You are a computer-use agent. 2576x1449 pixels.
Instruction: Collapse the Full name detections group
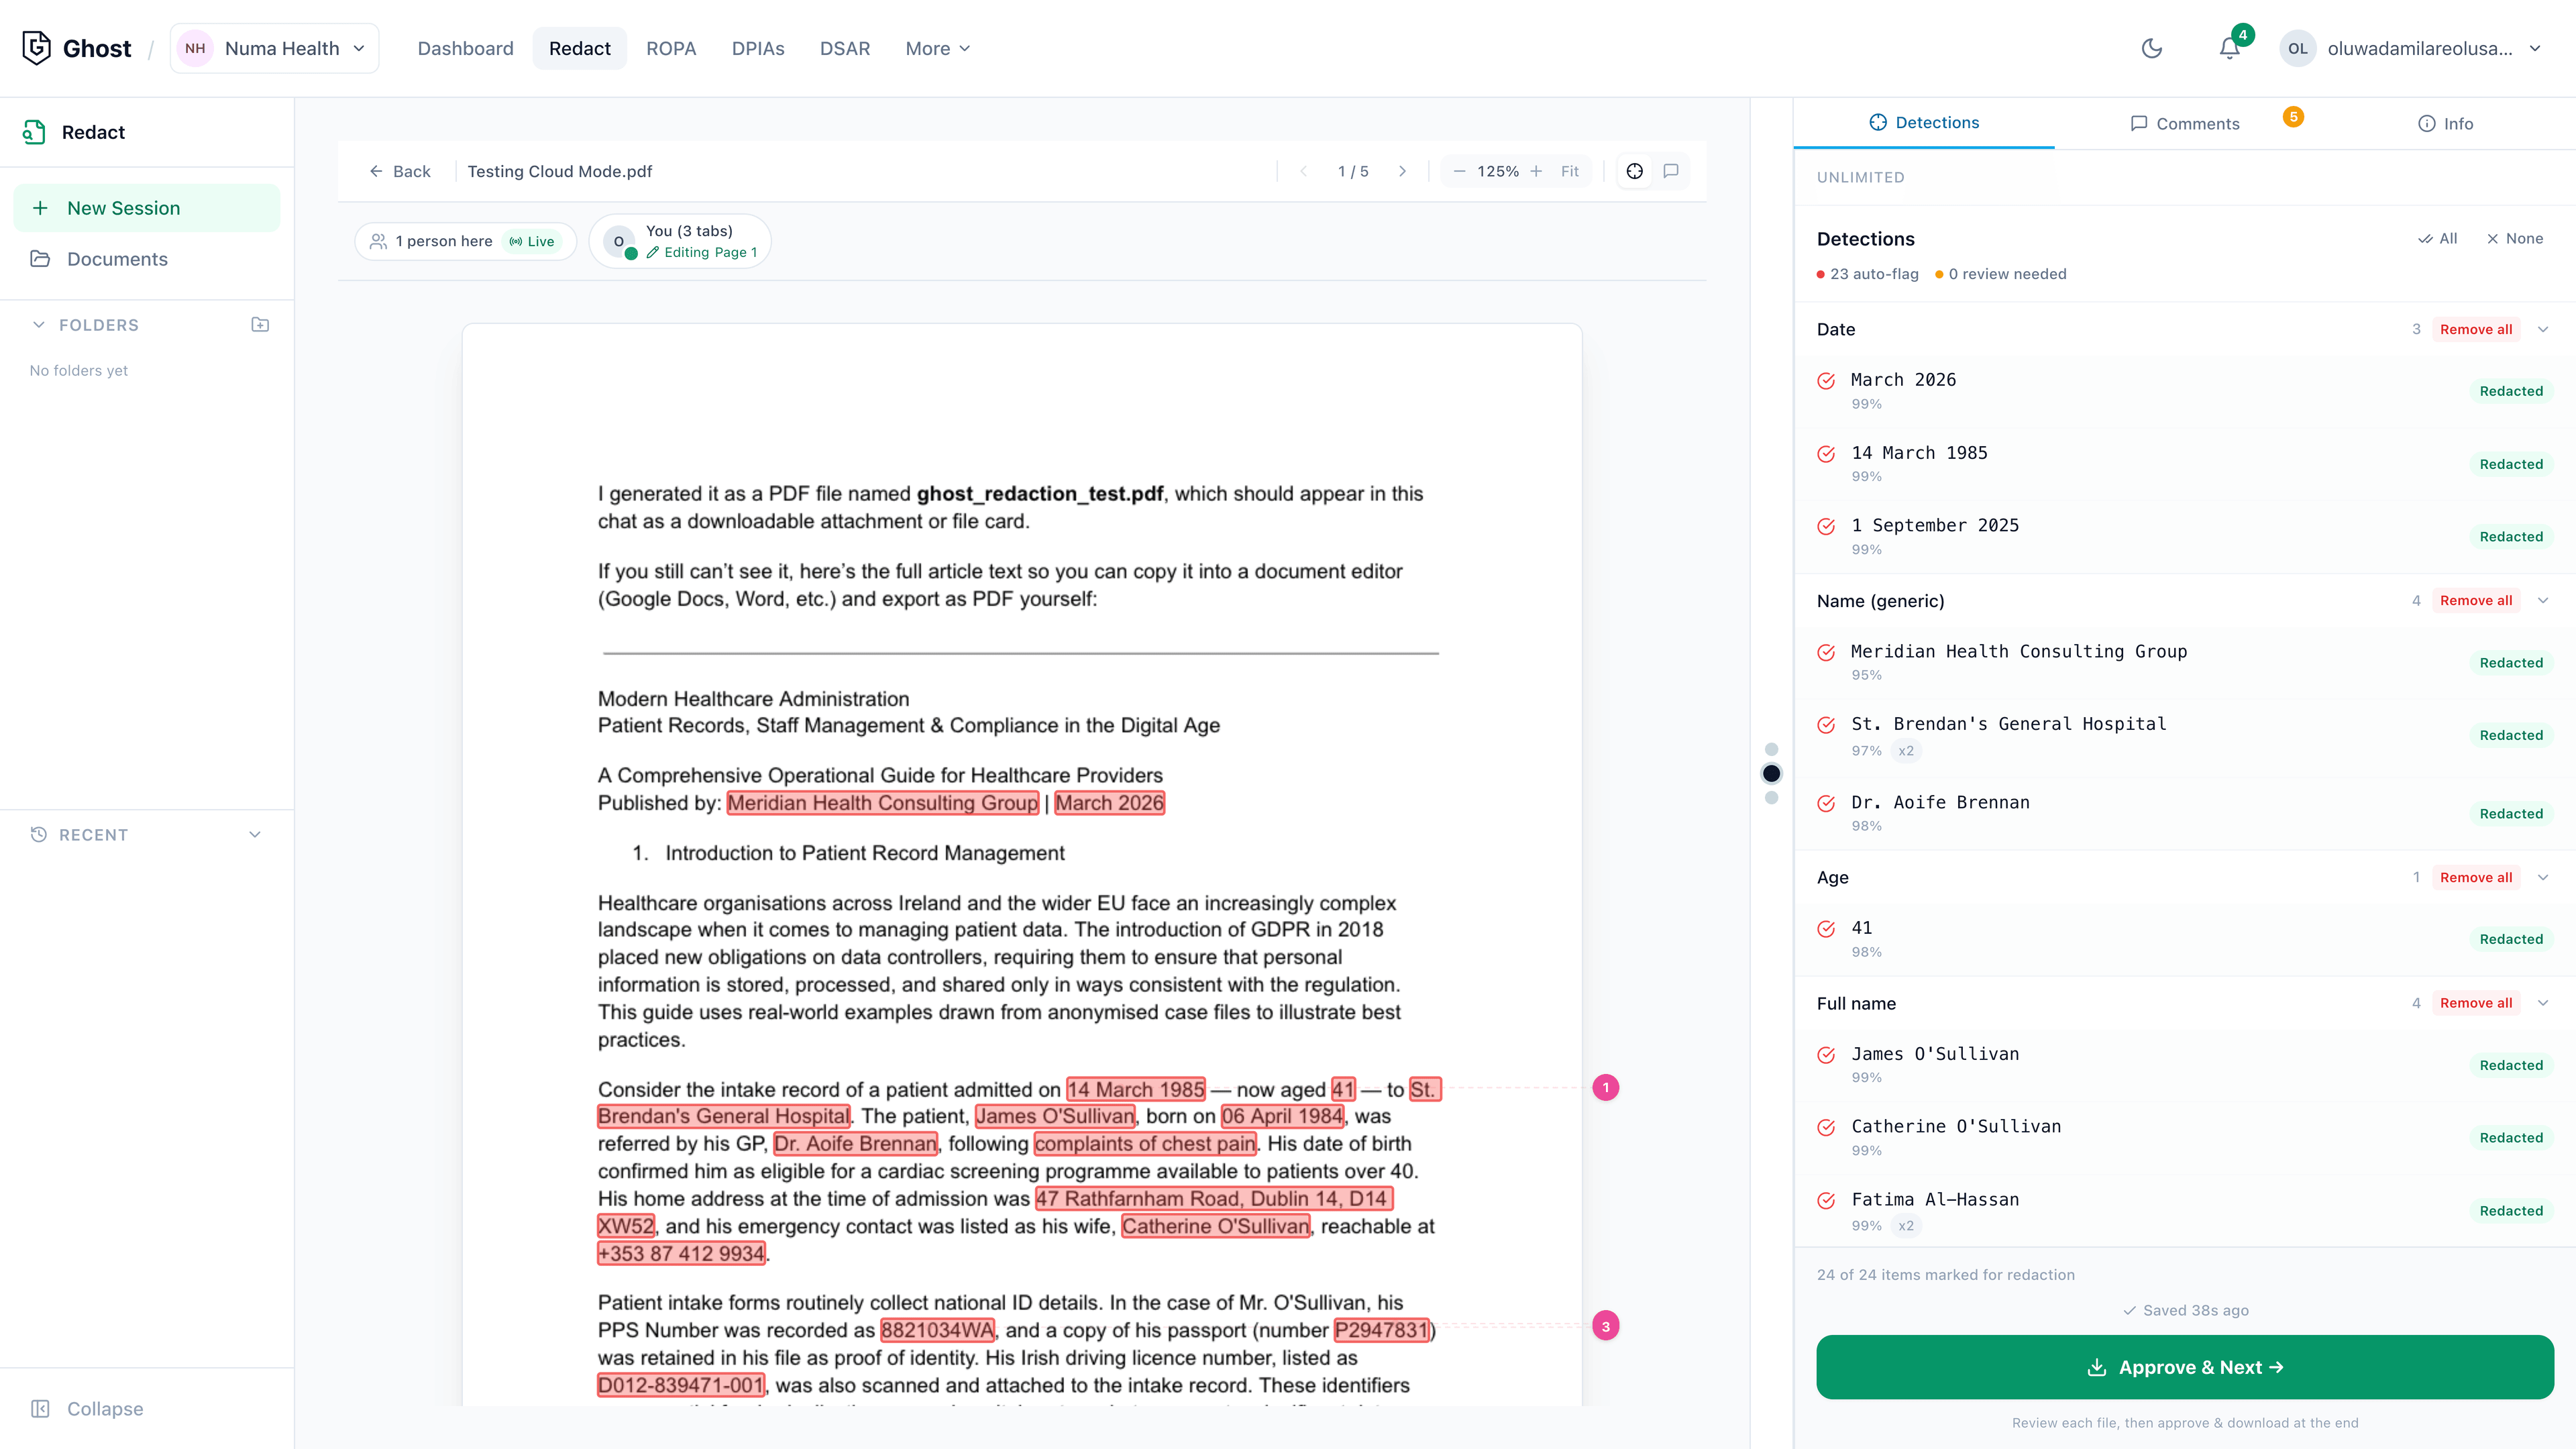tap(2543, 1004)
